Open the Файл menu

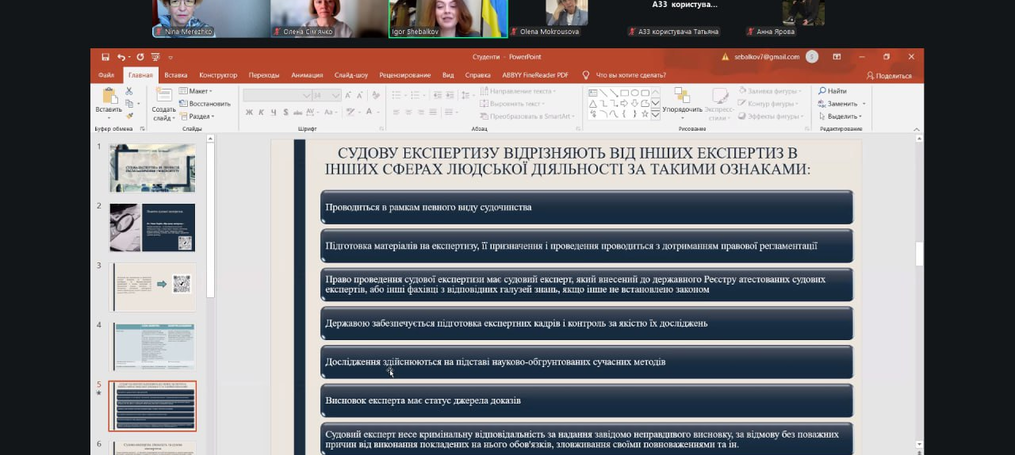pyautogui.click(x=106, y=75)
